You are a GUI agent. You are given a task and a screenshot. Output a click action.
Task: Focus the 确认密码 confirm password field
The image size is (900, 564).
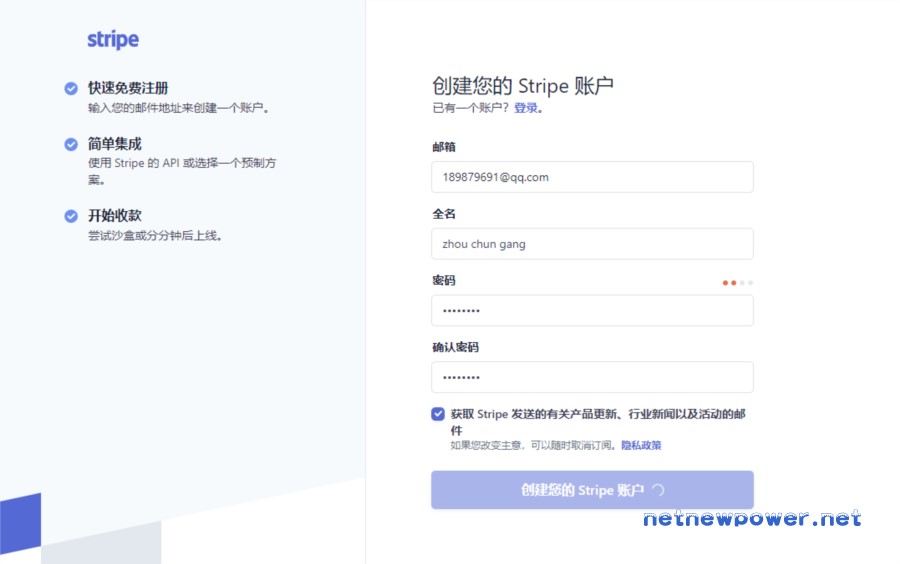point(592,377)
